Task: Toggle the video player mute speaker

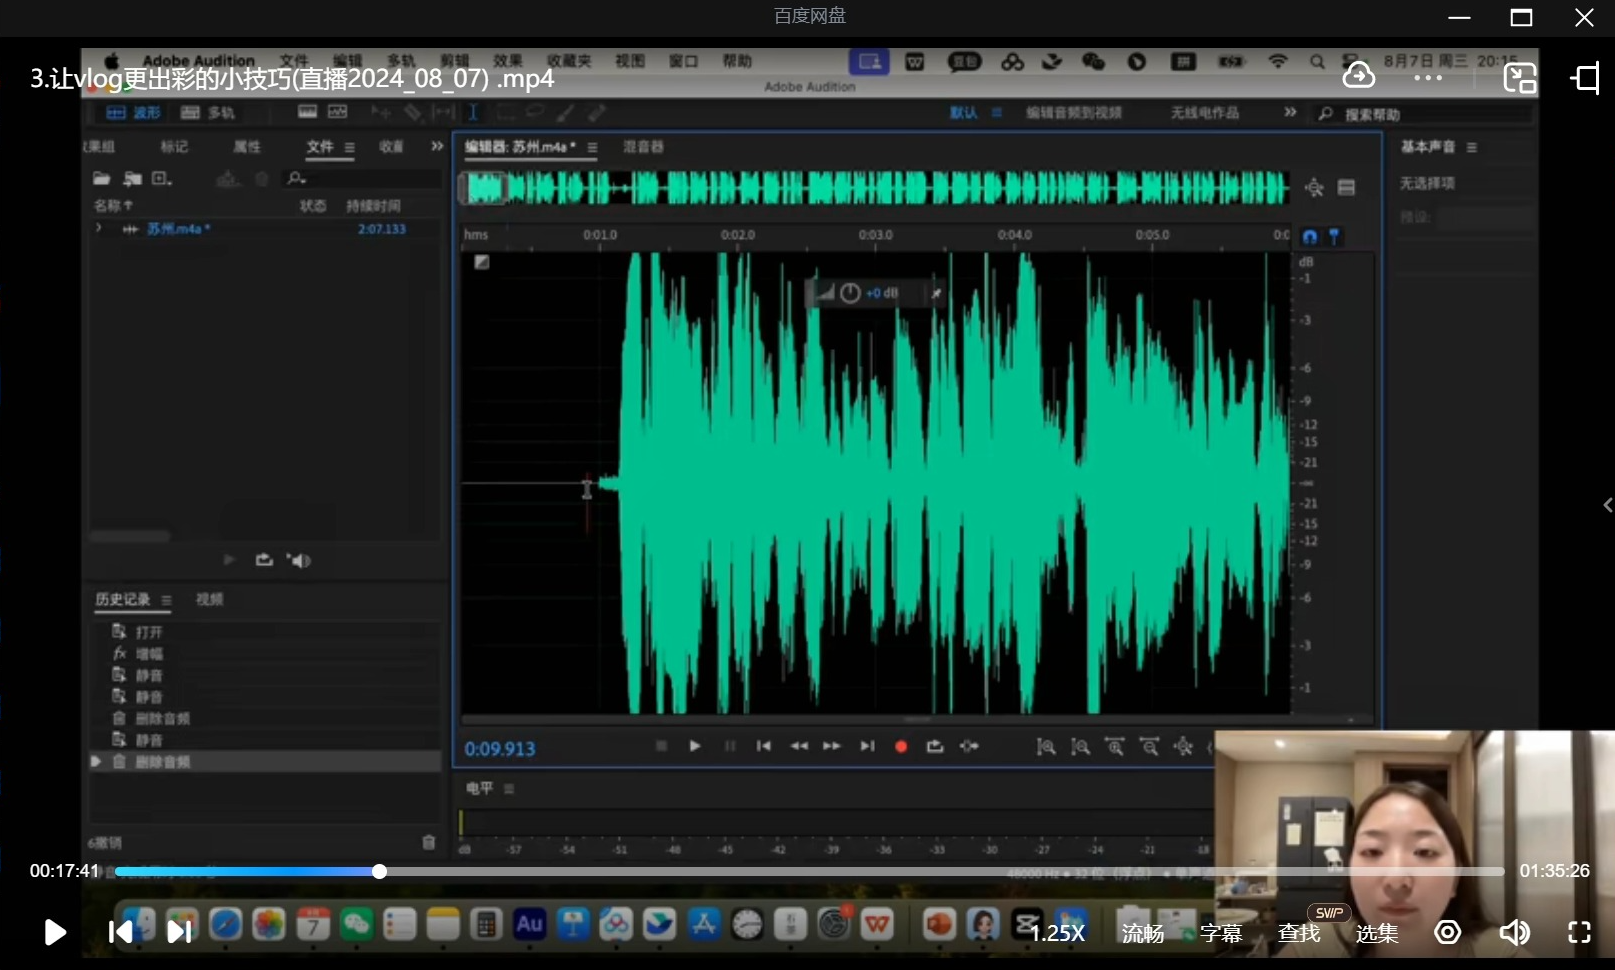Action: pos(1514,933)
